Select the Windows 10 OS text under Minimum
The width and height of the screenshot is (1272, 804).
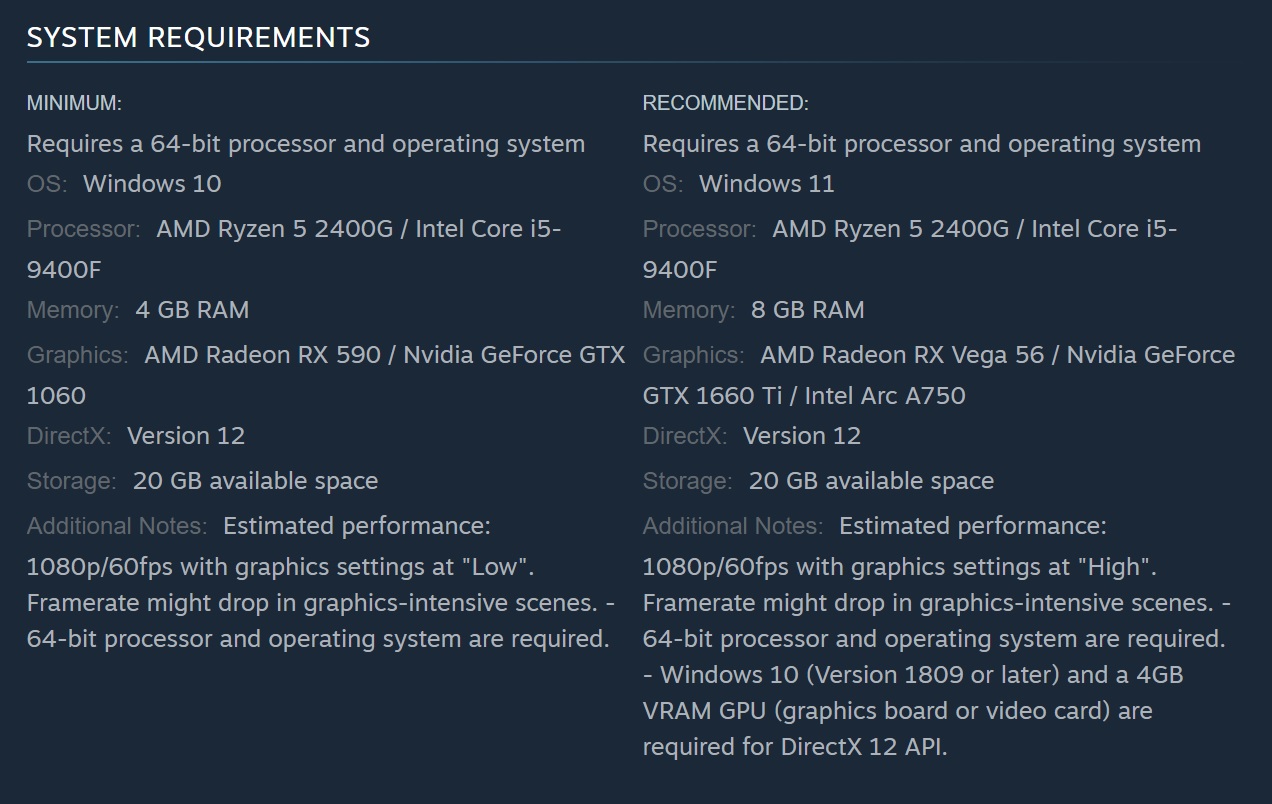[152, 184]
